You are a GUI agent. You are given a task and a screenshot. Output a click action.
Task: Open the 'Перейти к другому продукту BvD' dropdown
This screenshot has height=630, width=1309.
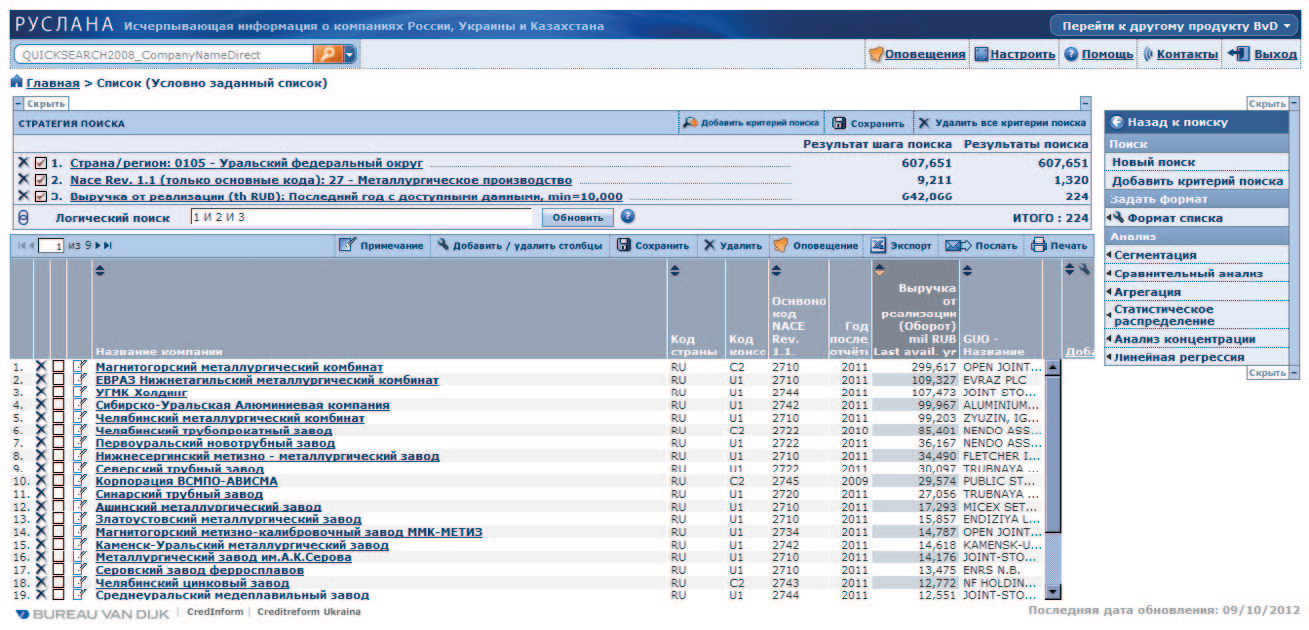(x=1174, y=26)
